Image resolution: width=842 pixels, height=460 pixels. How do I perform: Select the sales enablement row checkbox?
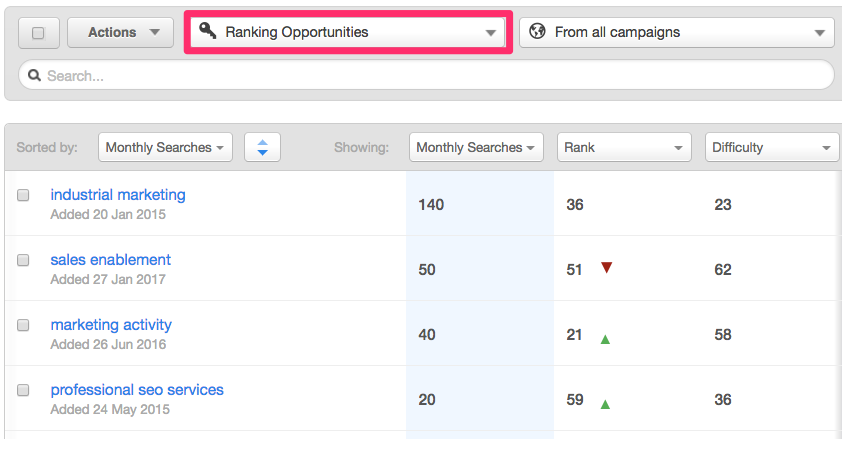[x=23, y=260]
